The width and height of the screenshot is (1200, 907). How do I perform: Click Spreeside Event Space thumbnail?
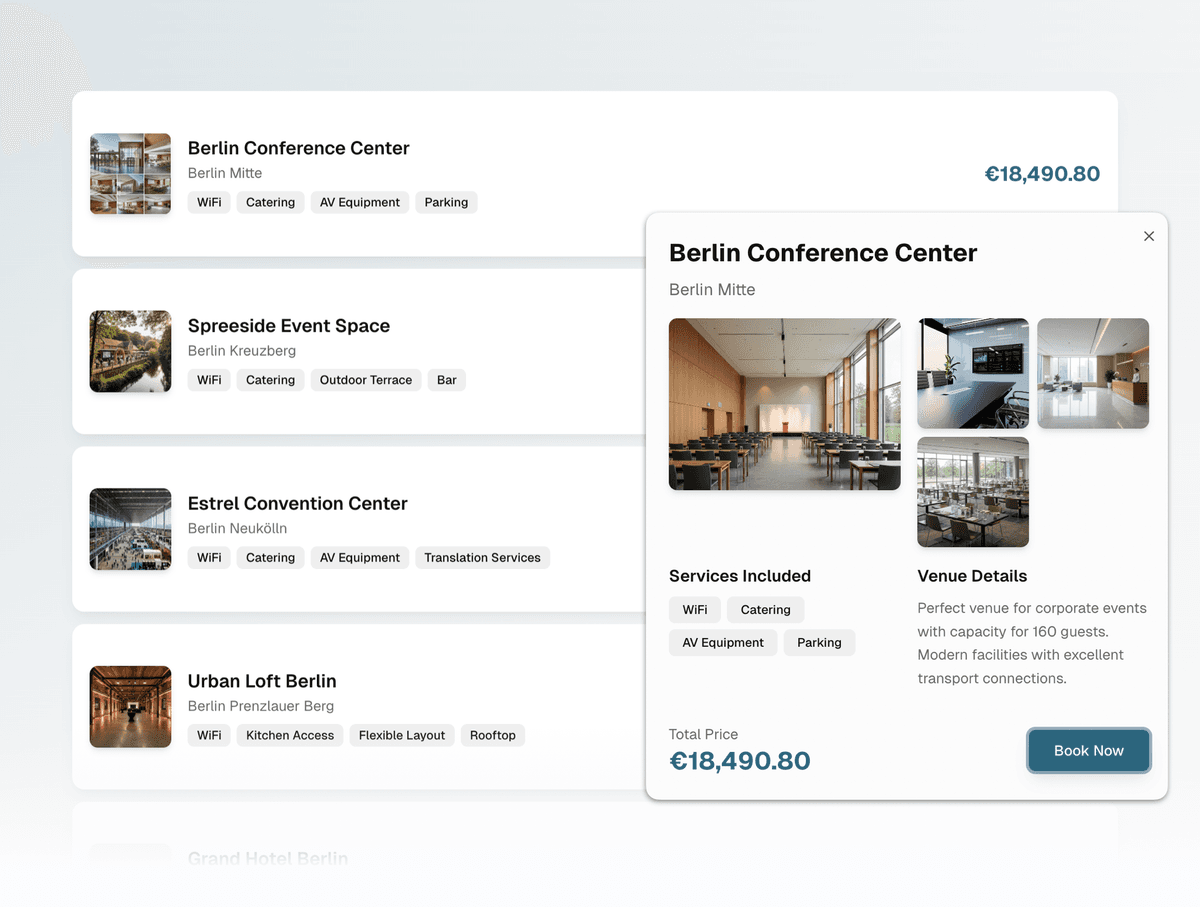tap(130, 351)
